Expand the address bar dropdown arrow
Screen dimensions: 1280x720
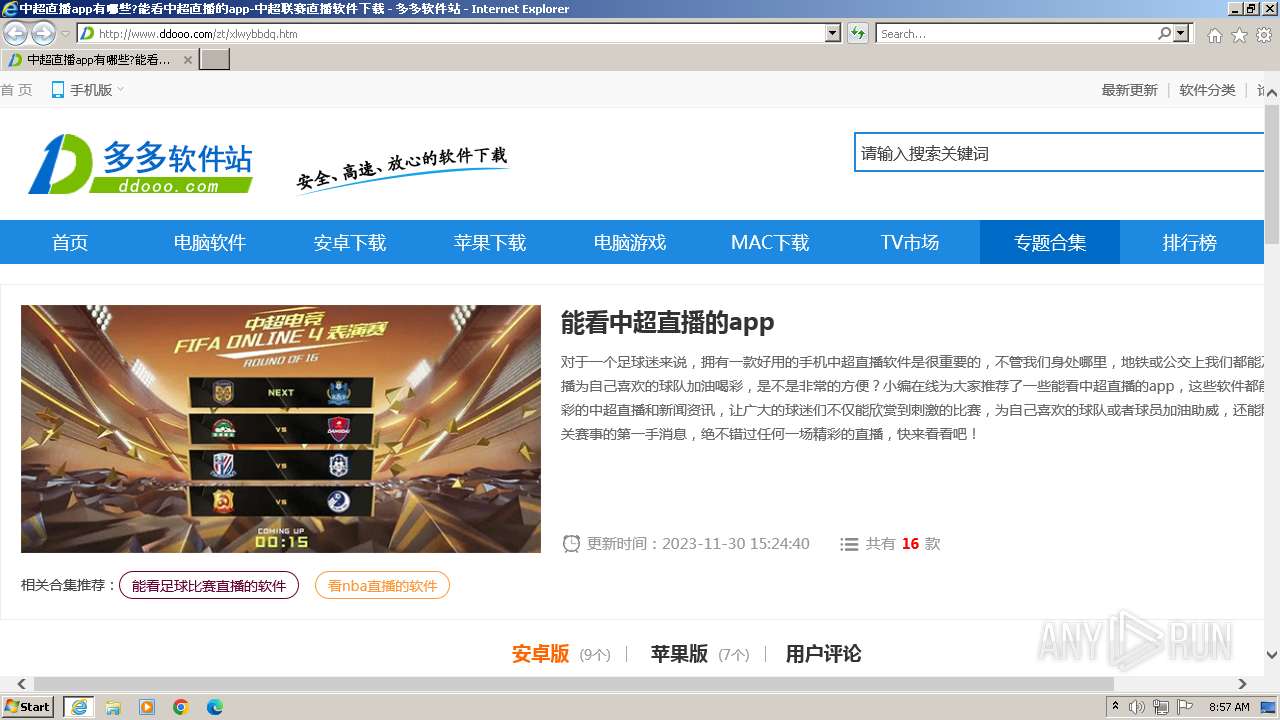833,33
